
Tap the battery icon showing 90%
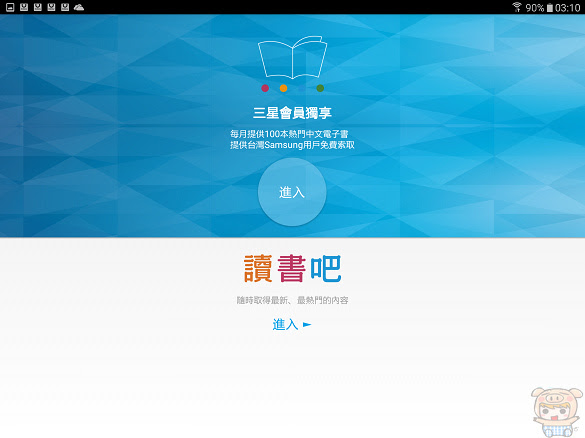(x=550, y=7)
